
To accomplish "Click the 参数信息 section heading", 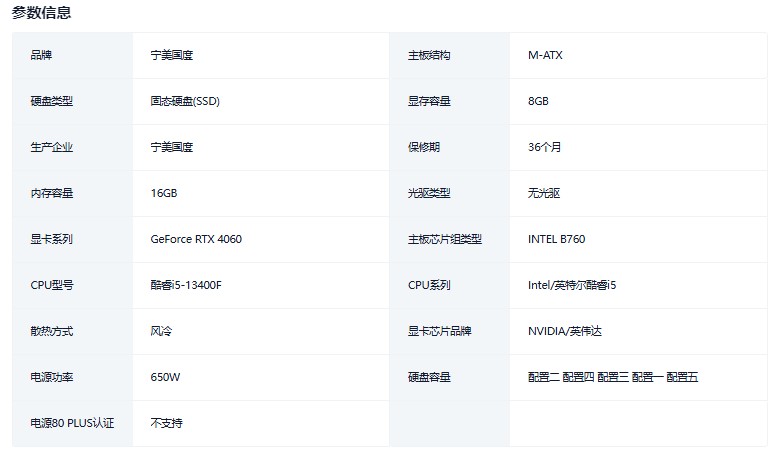I will point(41,13).
